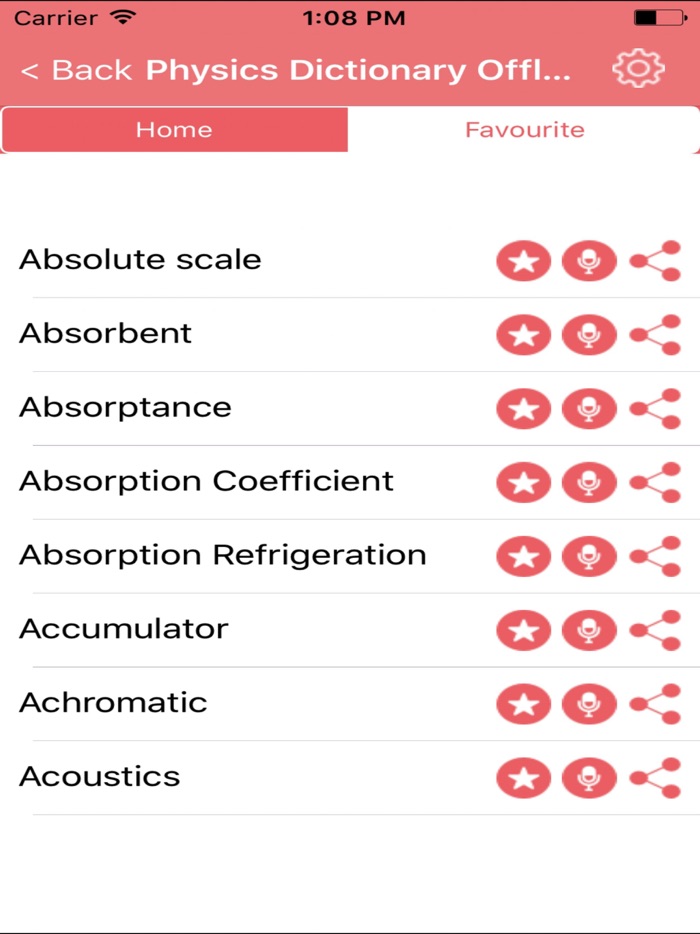Tap the share icon for Absolute scale
The height and width of the screenshot is (934, 700).
655,261
